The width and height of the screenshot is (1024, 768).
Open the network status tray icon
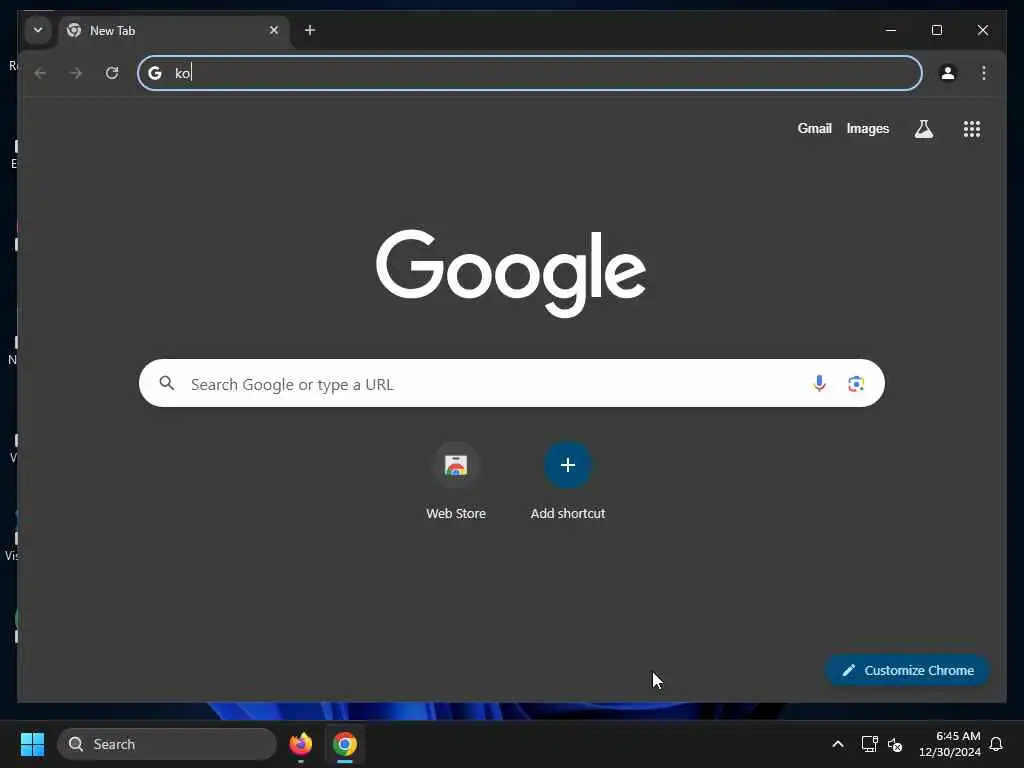tap(869, 744)
